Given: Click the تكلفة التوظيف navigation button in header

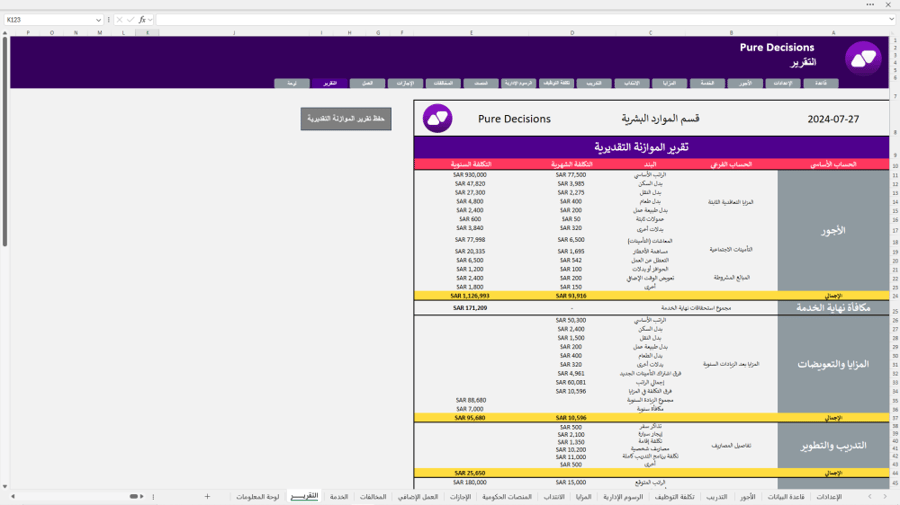Looking at the screenshot, I should [556, 83].
